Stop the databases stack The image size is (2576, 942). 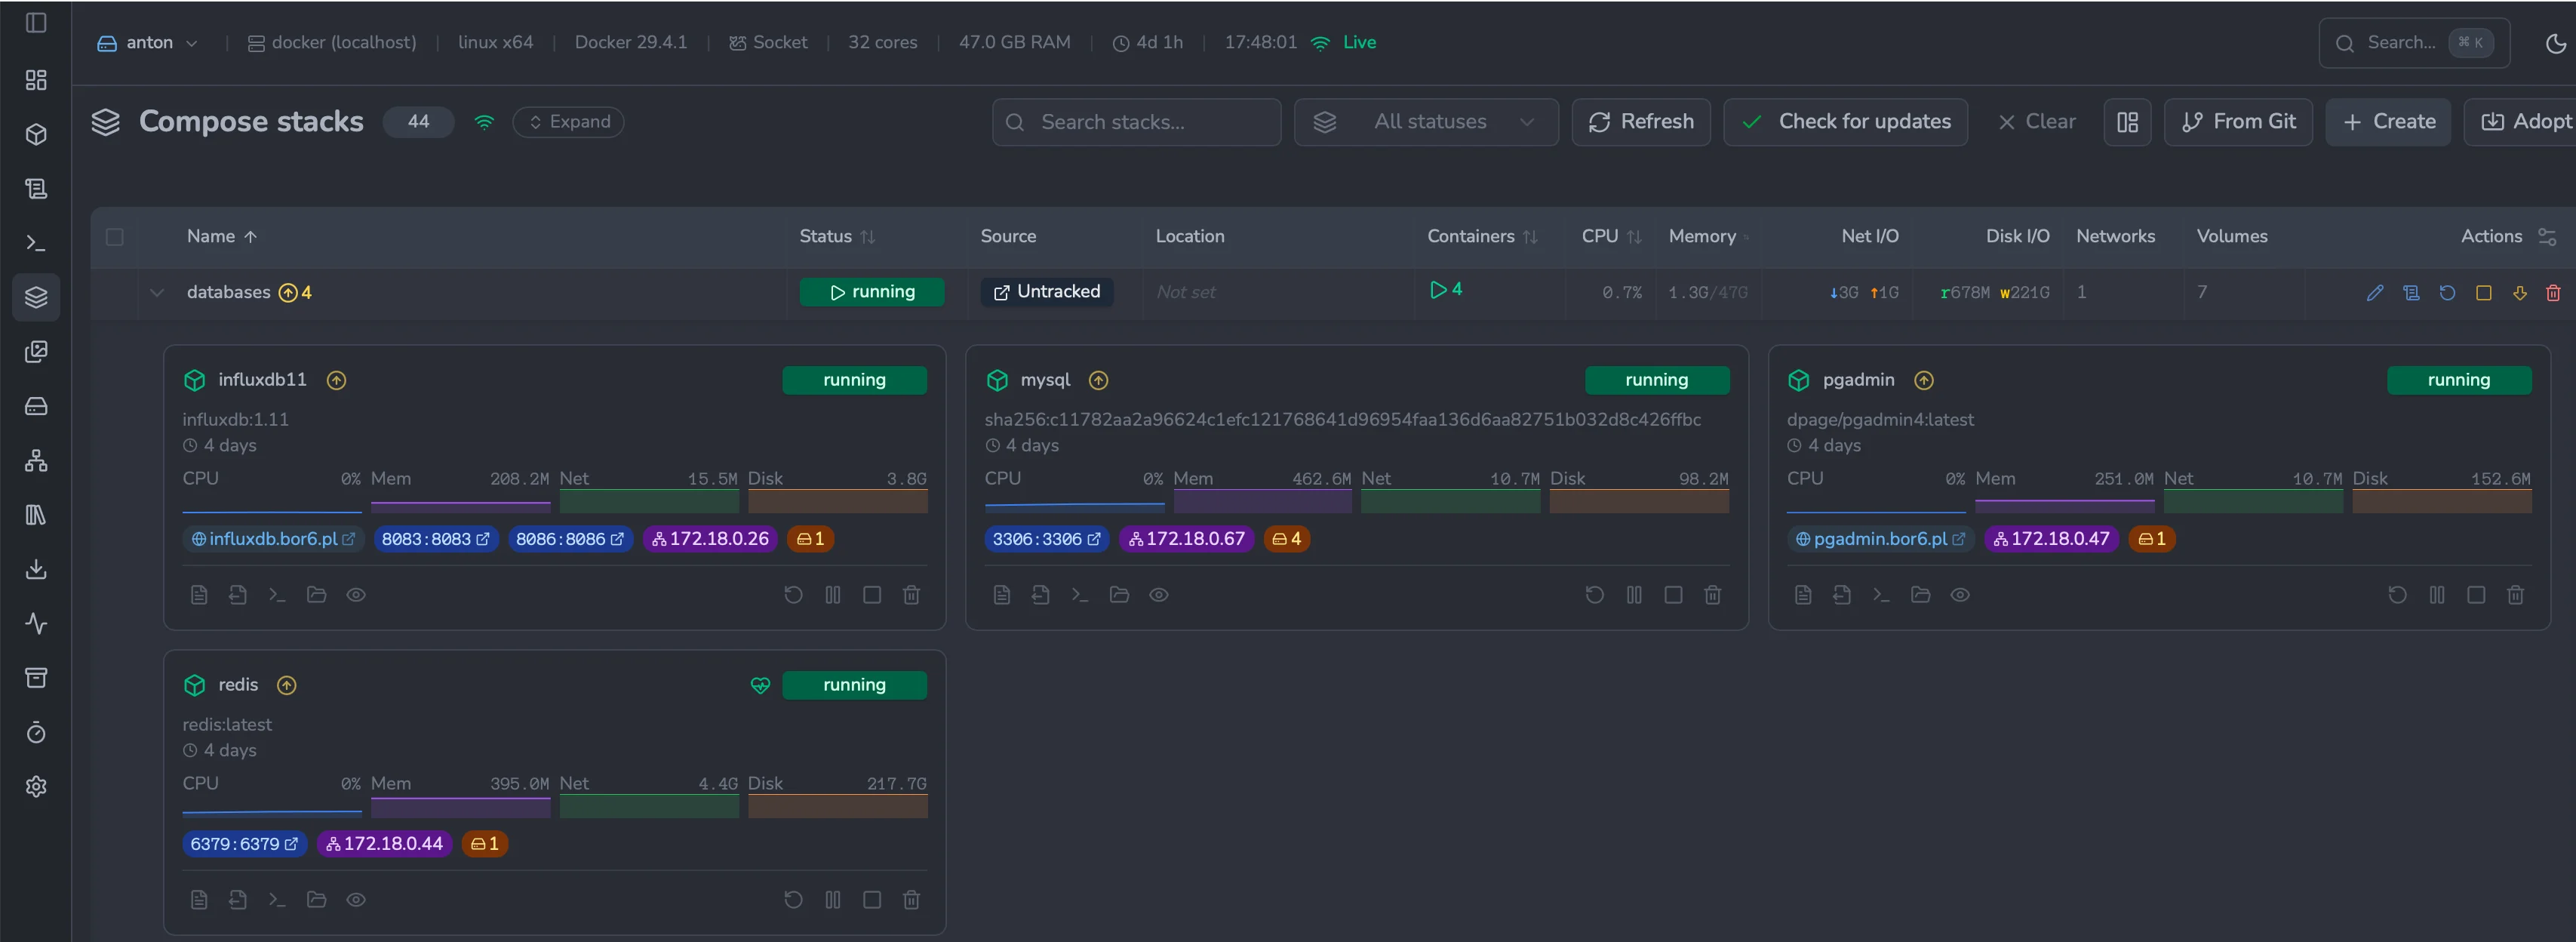click(x=2483, y=293)
